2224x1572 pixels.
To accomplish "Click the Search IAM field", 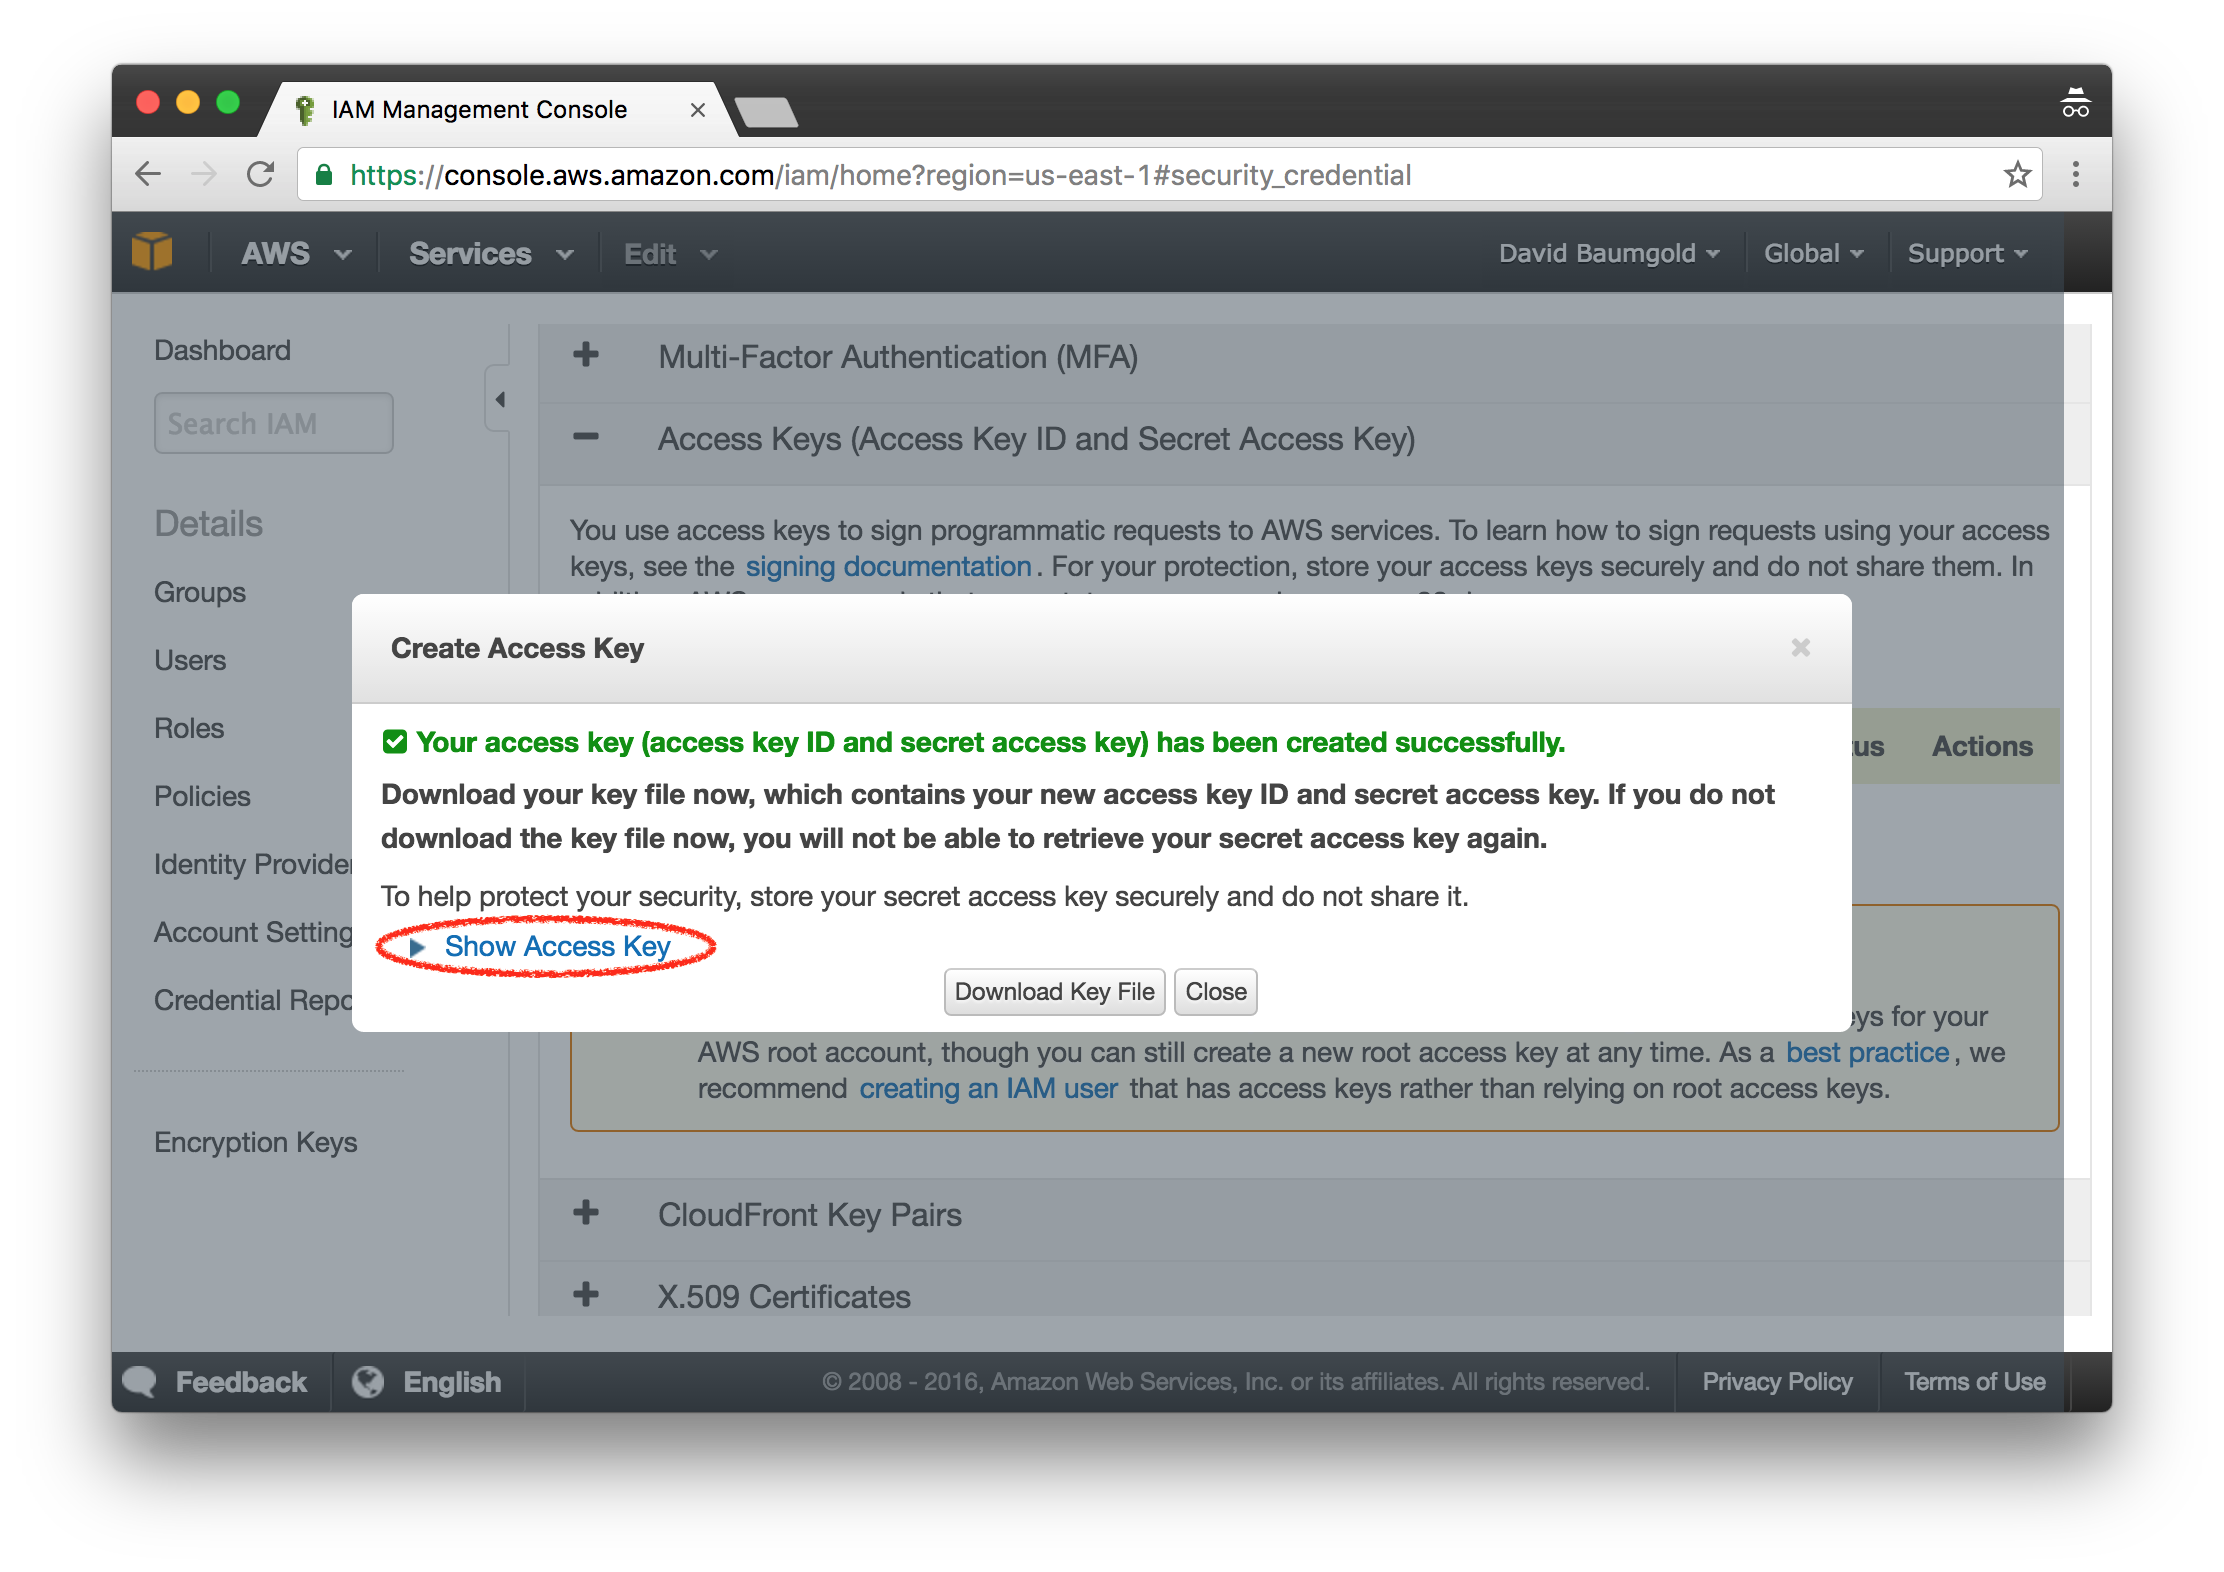I will point(274,423).
